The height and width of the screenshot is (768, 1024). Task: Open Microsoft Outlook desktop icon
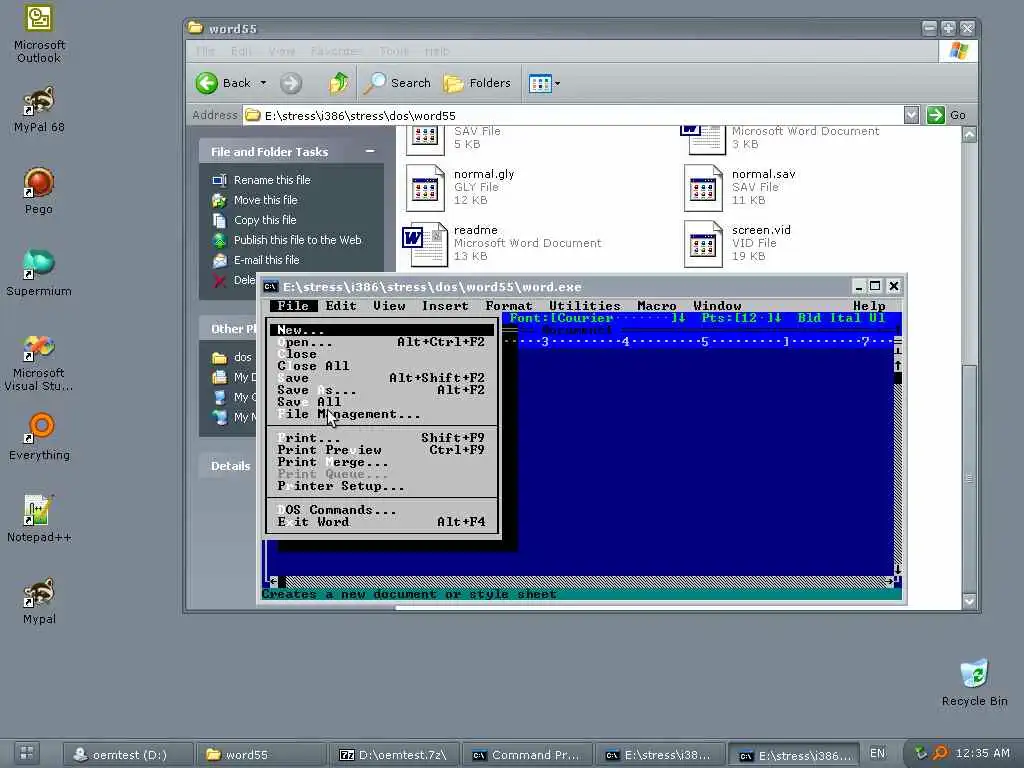(x=39, y=33)
